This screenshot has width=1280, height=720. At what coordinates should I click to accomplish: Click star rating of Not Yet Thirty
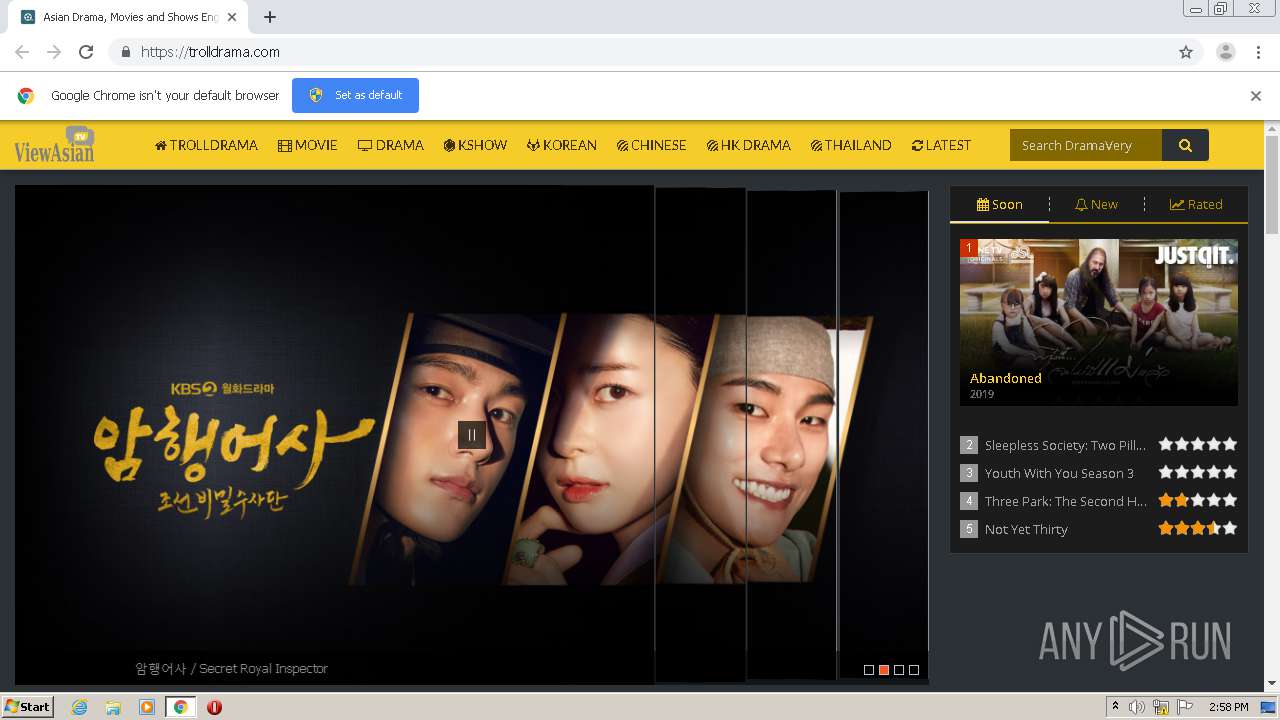click(1198, 528)
